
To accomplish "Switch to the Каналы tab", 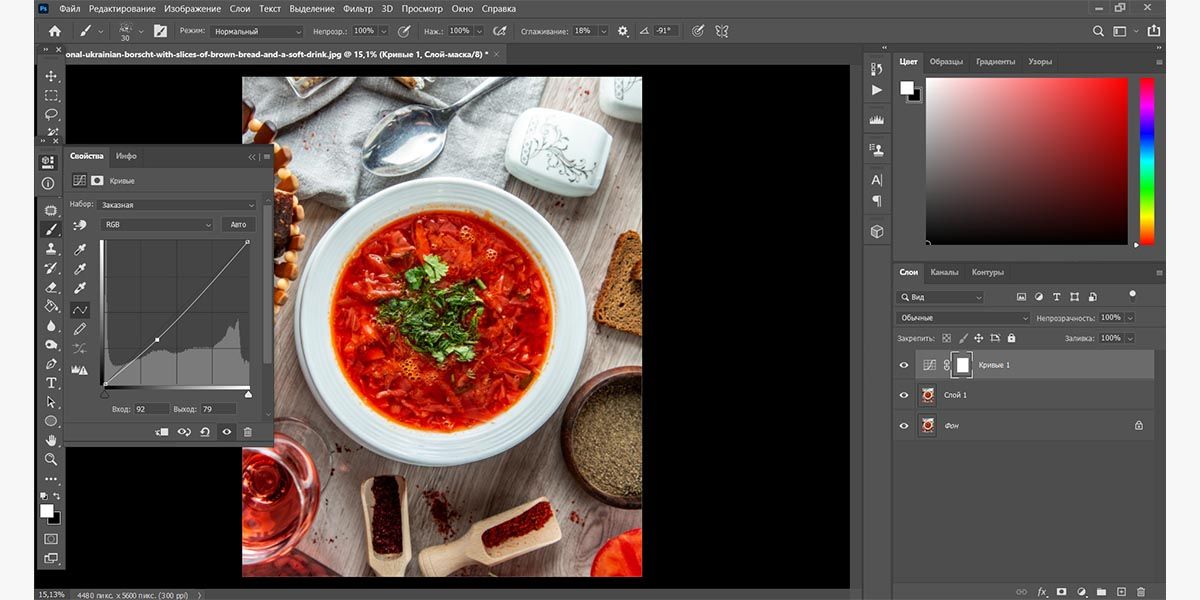I will click(946, 271).
